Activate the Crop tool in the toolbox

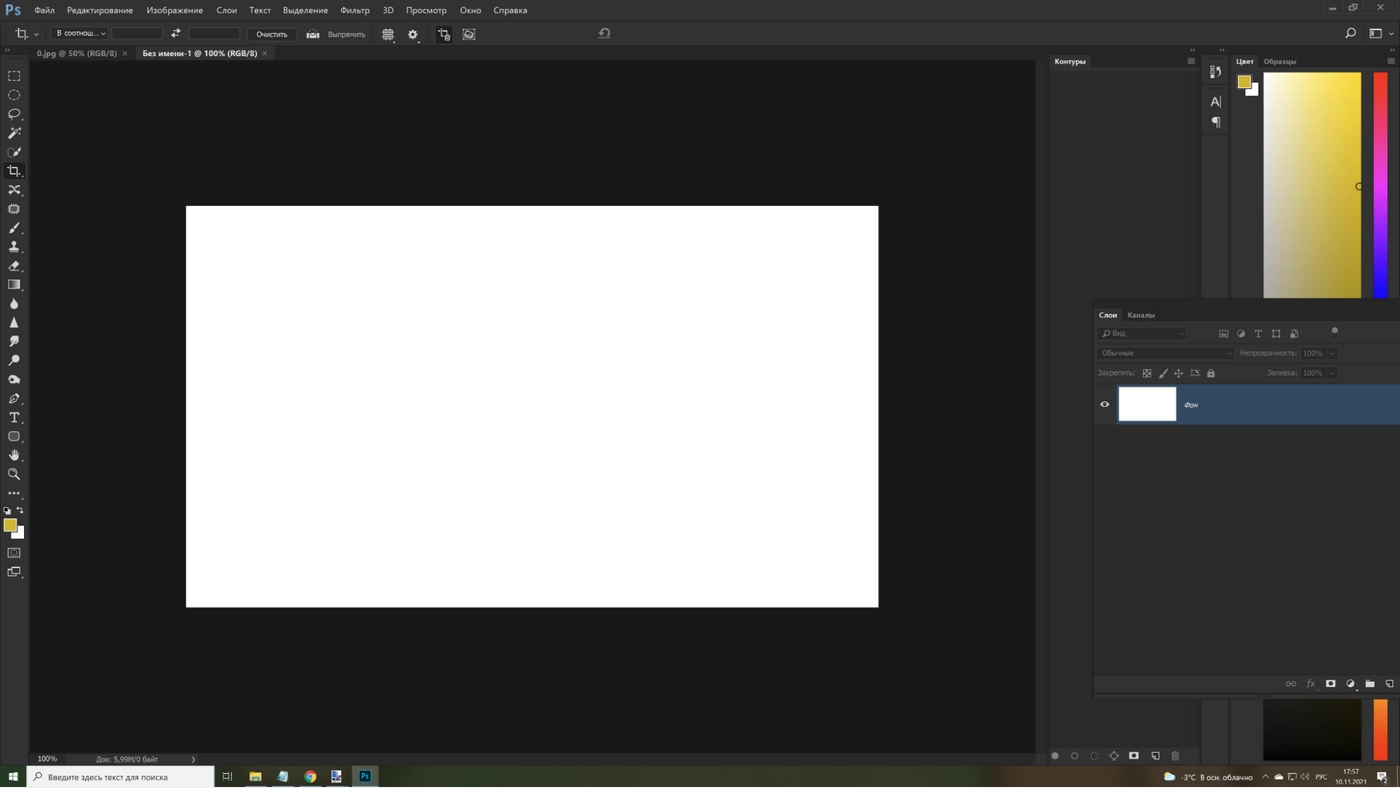[x=14, y=171]
